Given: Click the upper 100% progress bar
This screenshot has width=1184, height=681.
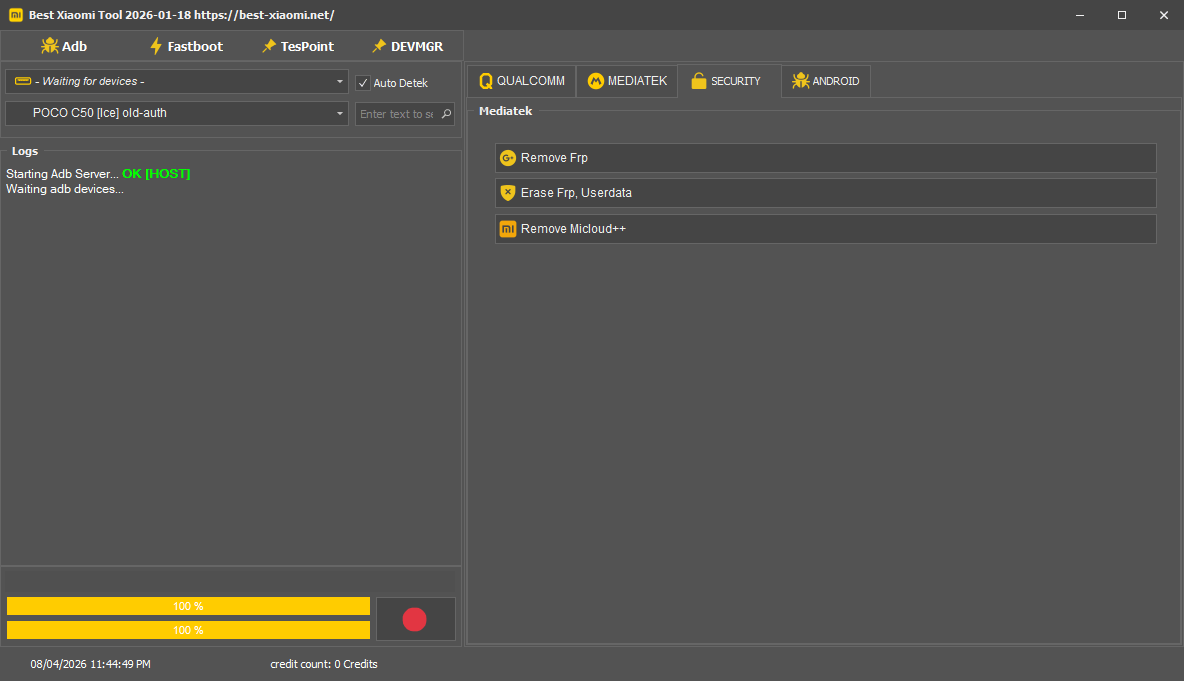Looking at the screenshot, I should pos(188,605).
